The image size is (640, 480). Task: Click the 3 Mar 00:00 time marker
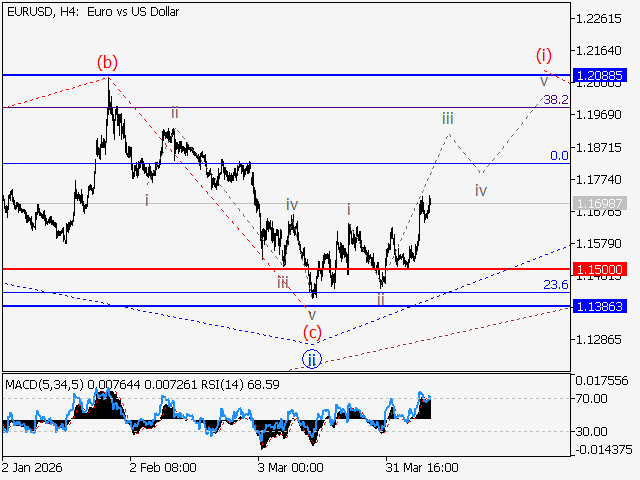[x=290, y=467]
